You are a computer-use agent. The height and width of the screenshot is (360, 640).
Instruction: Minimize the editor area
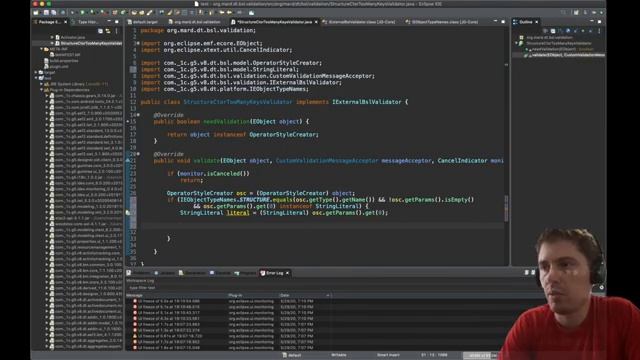[496, 22]
